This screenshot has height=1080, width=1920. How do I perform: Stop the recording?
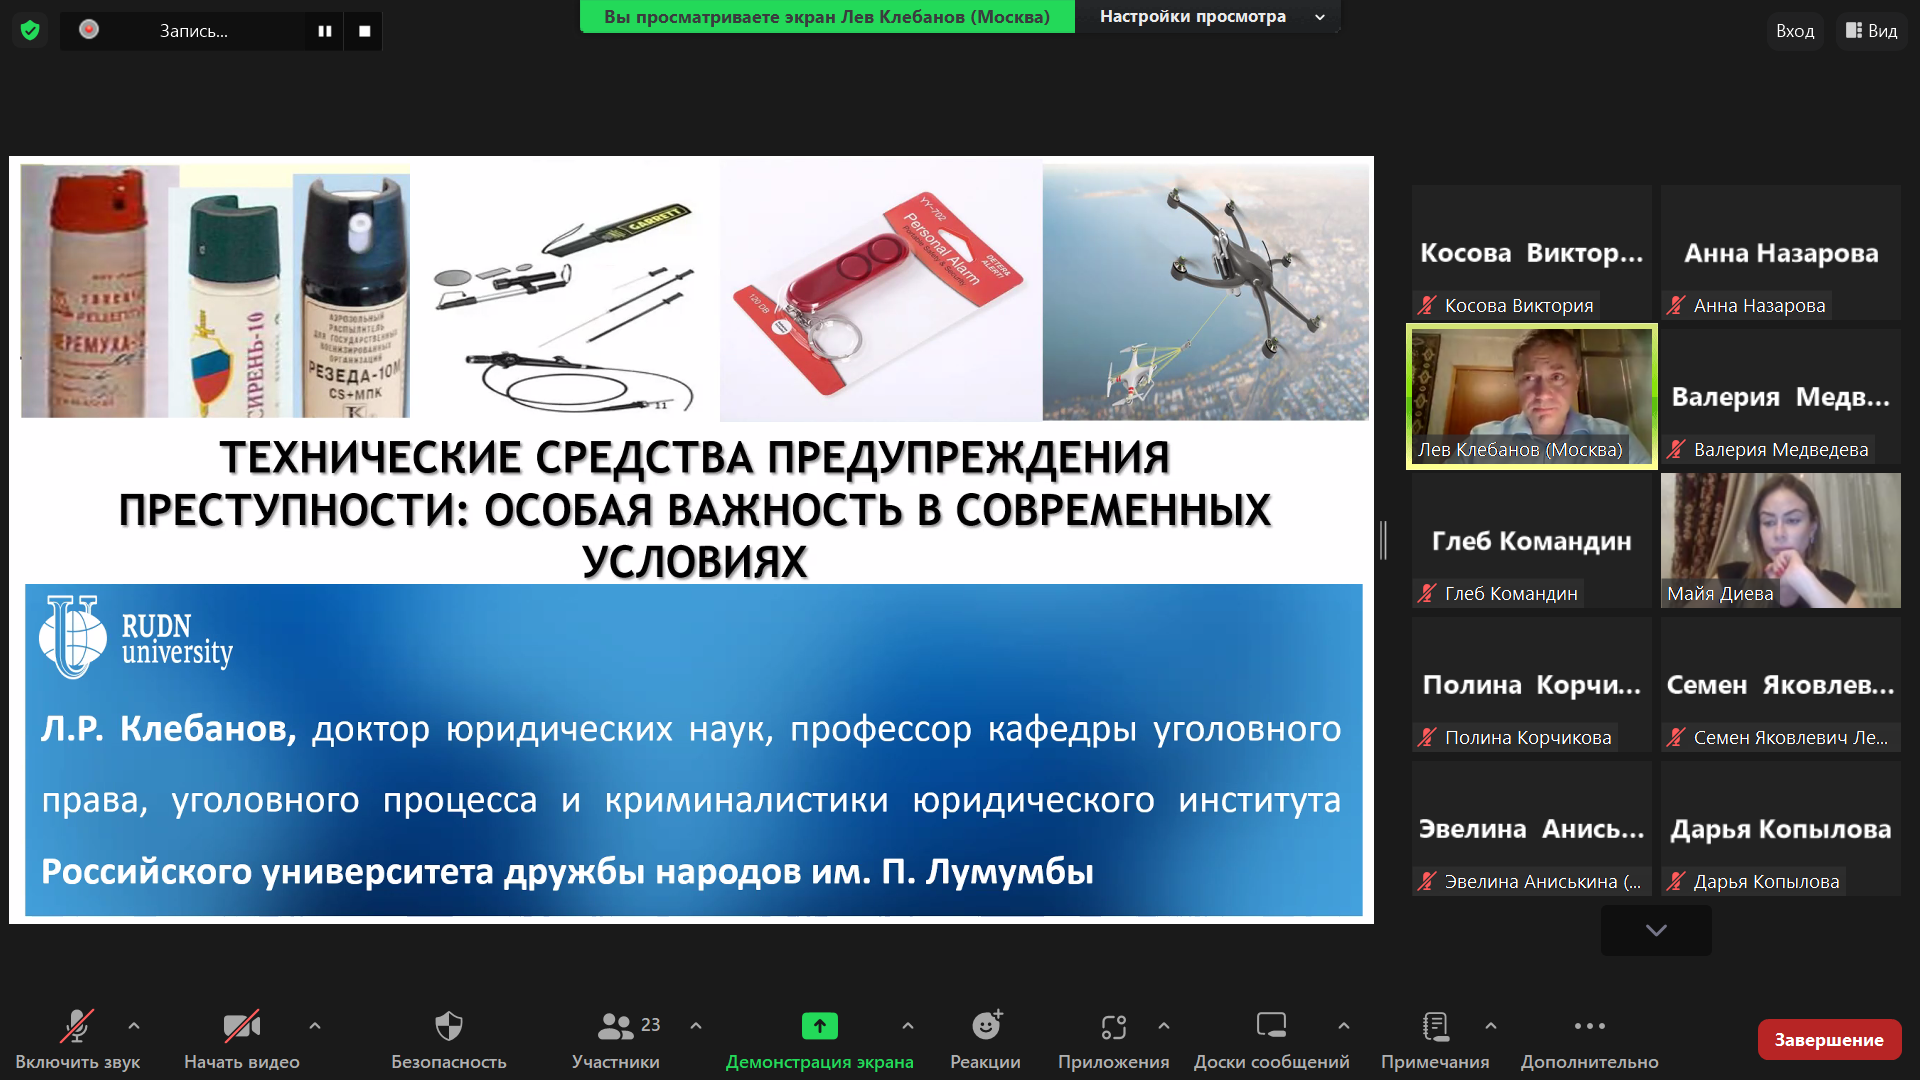coord(364,31)
